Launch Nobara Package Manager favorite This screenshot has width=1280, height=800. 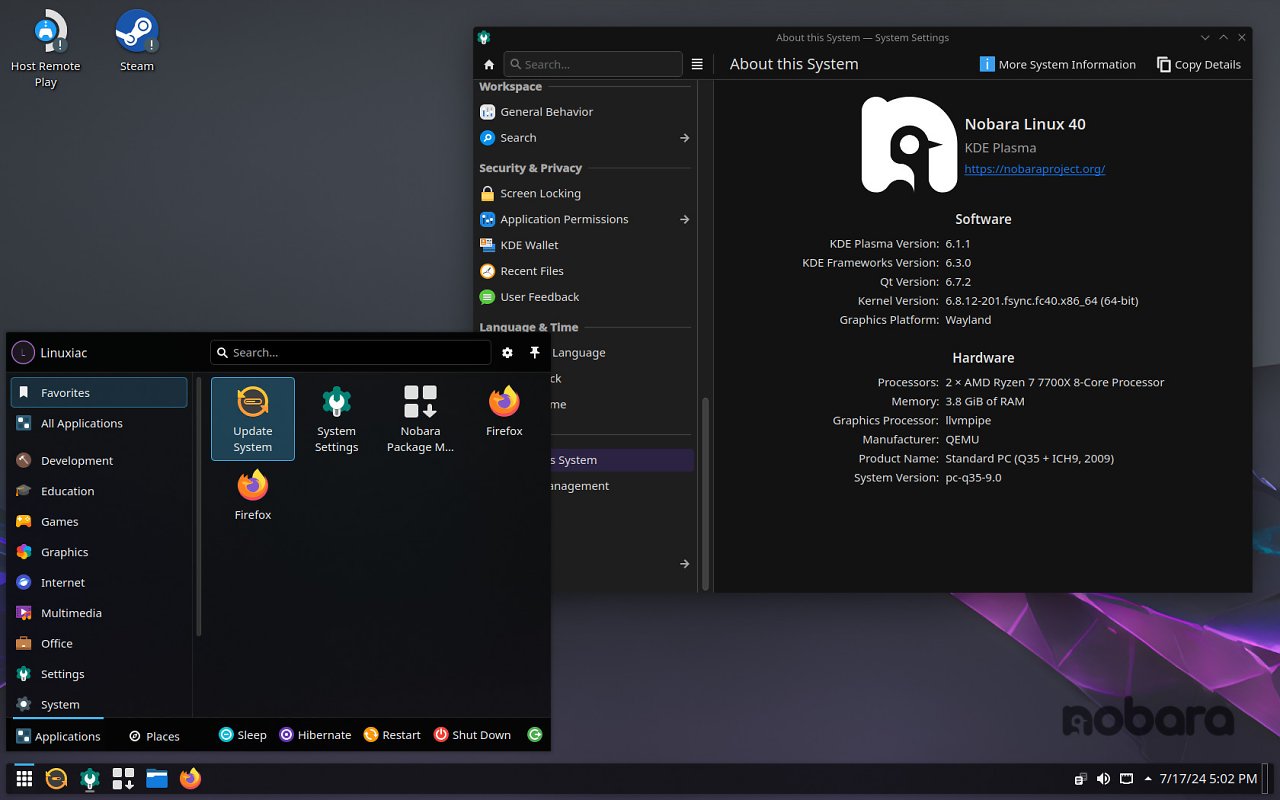[x=420, y=419]
